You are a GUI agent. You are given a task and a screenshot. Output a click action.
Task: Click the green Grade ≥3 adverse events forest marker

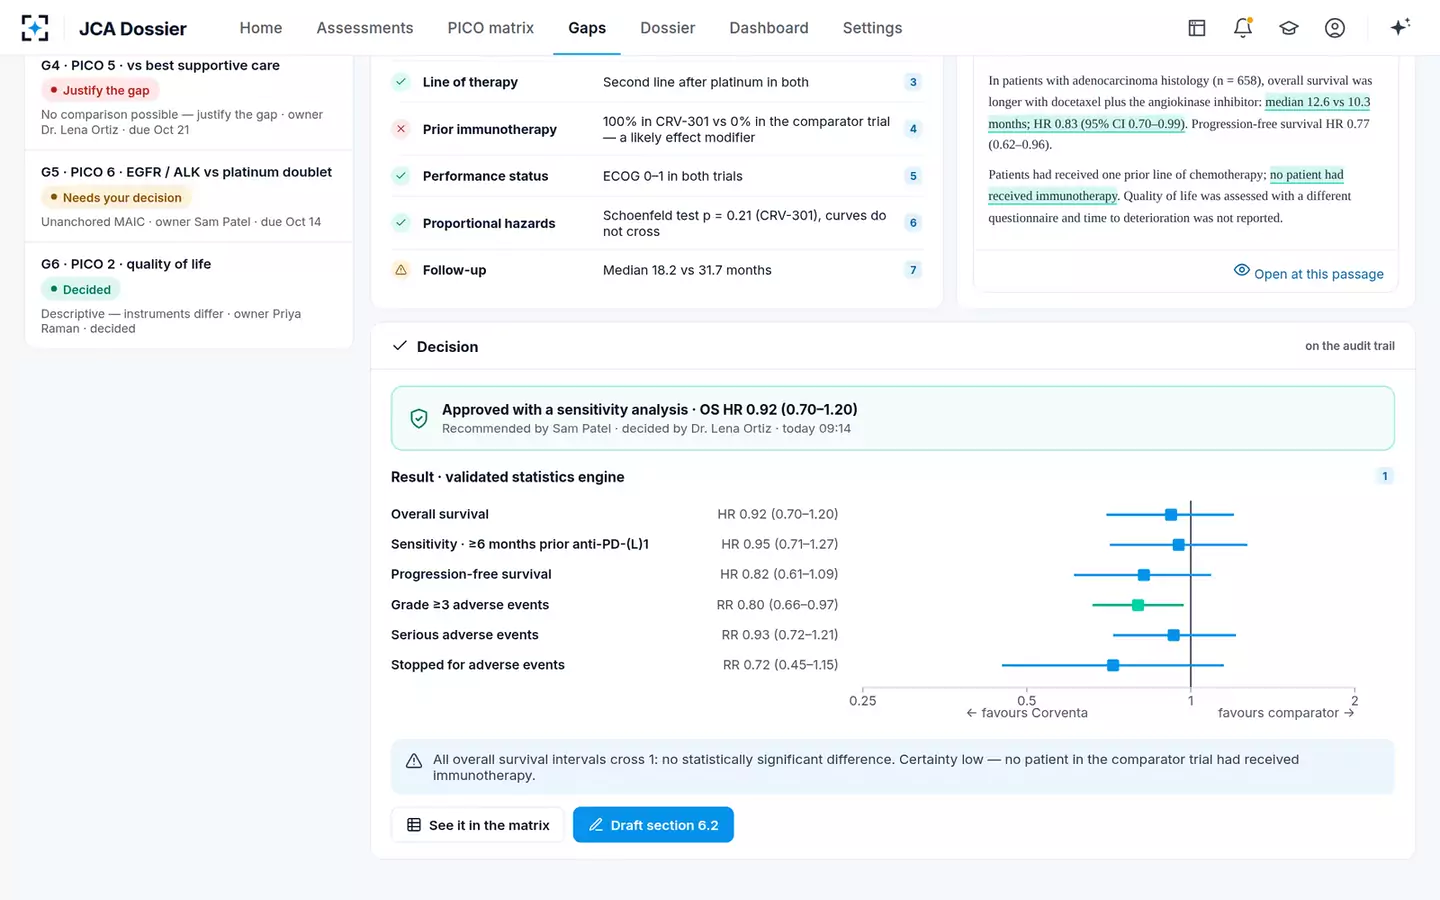click(1138, 605)
